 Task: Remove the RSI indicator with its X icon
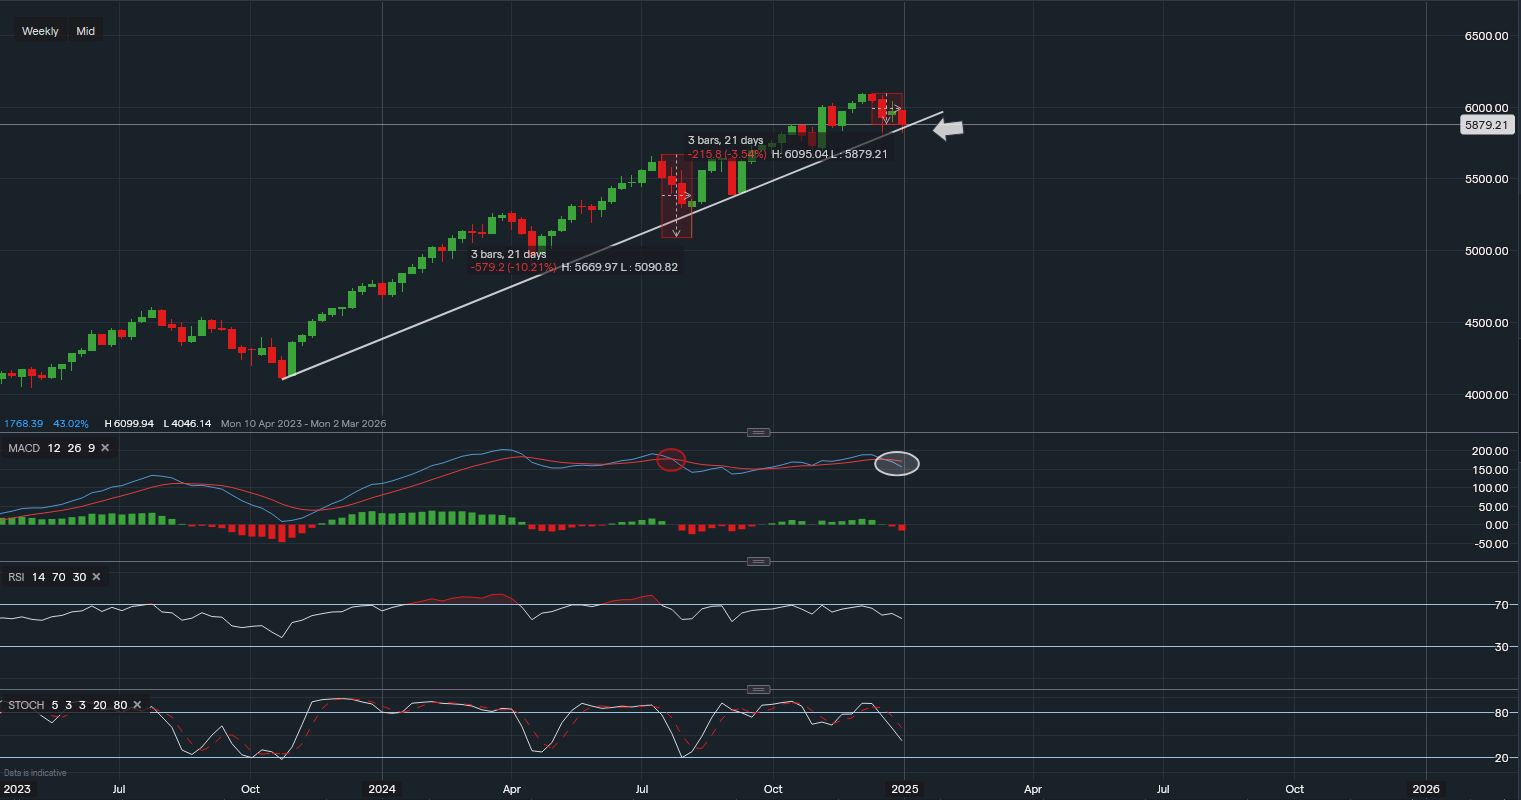pyautogui.click(x=95, y=577)
